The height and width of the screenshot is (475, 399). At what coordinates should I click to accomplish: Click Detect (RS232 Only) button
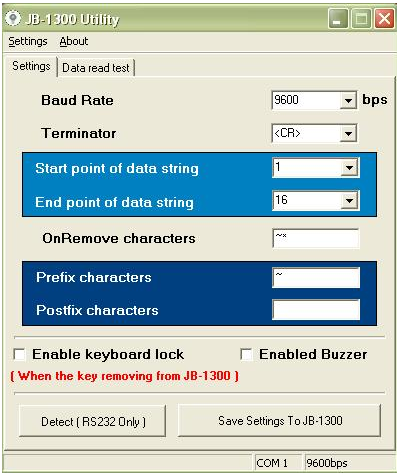(93, 421)
